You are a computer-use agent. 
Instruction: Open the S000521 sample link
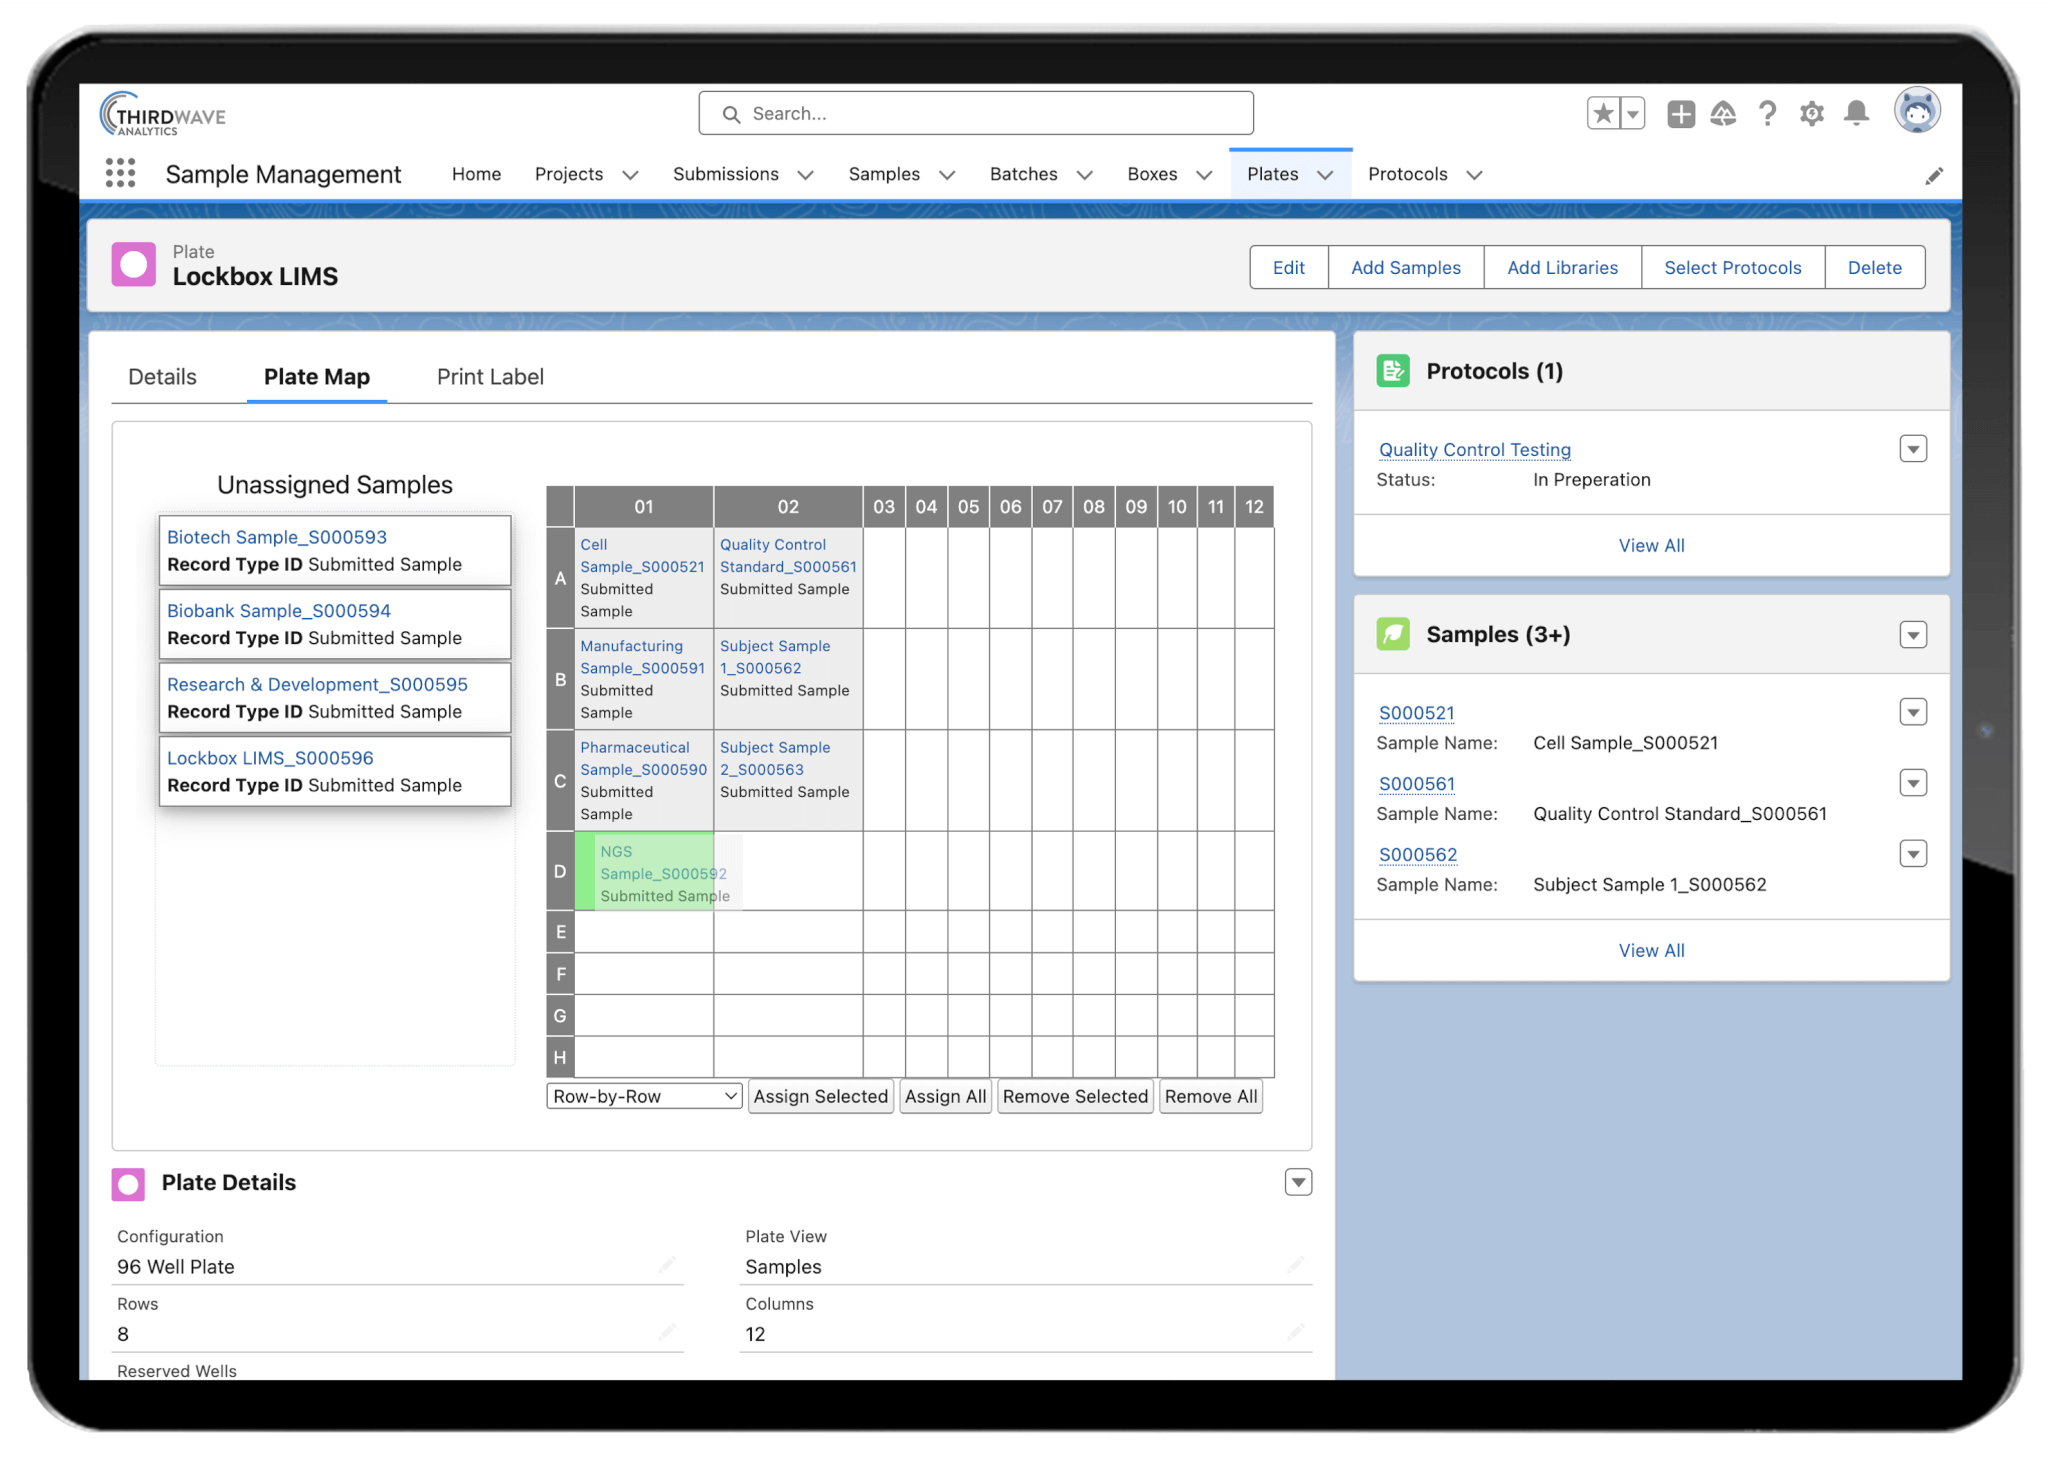tap(1416, 713)
